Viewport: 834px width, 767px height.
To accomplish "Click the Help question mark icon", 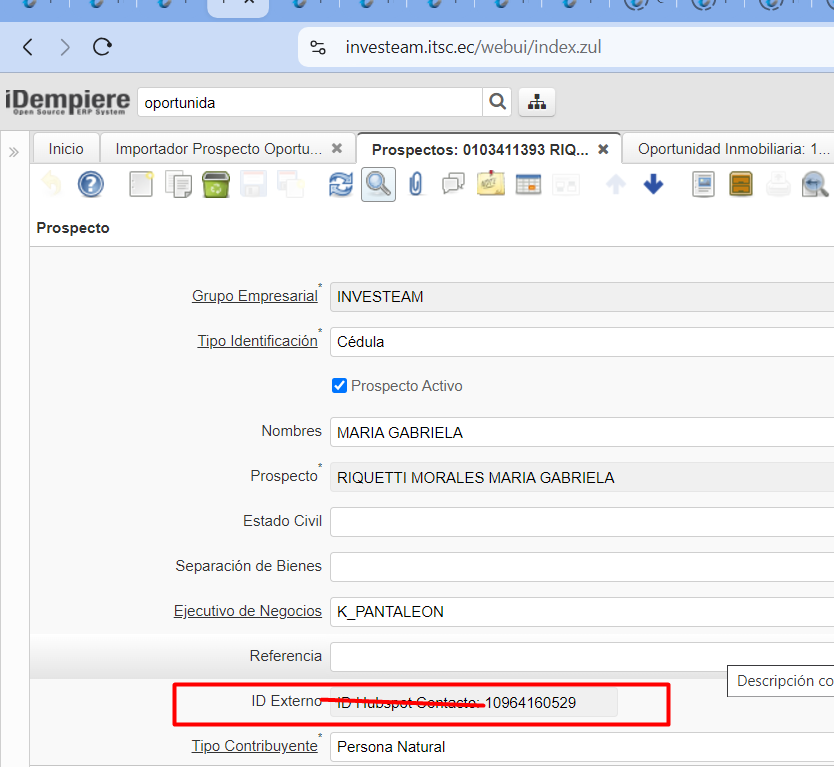I will [x=91, y=184].
